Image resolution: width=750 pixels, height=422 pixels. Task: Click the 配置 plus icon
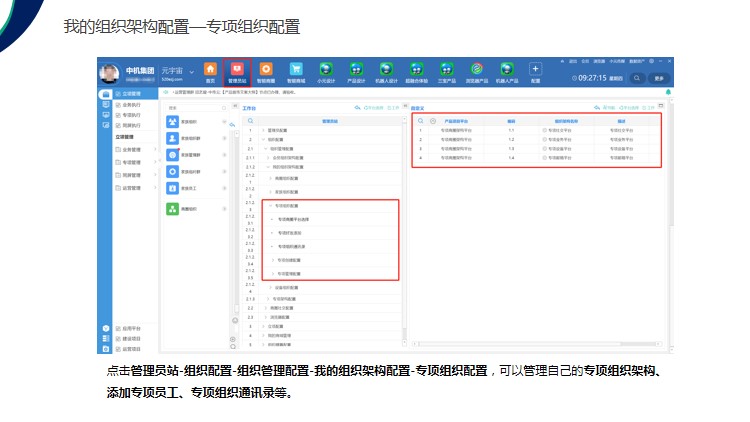[535, 71]
